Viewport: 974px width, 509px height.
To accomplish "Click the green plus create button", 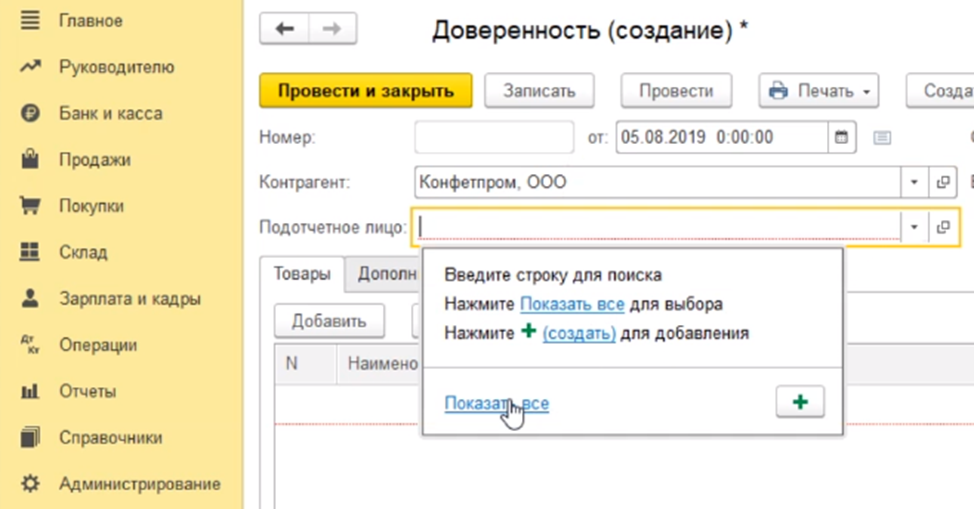I will click(x=800, y=402).
